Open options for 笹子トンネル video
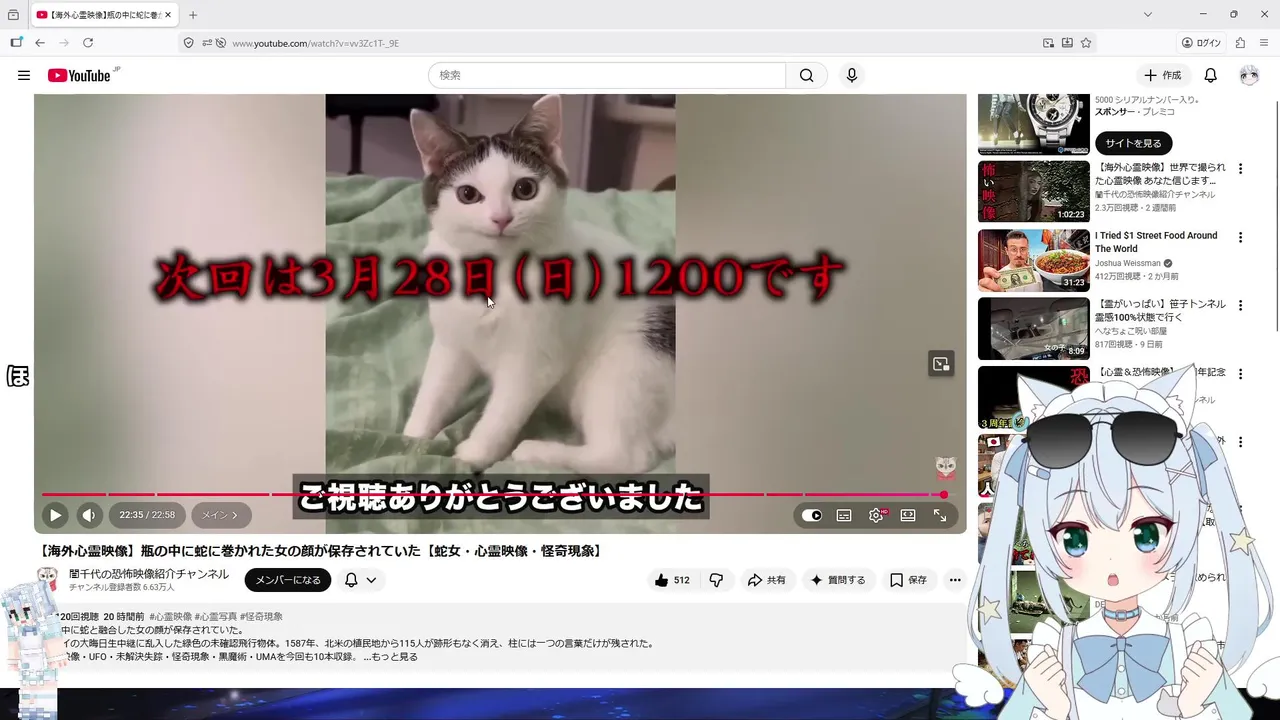The height and width of the screenshot is (720, 1280). [1240, 306]
